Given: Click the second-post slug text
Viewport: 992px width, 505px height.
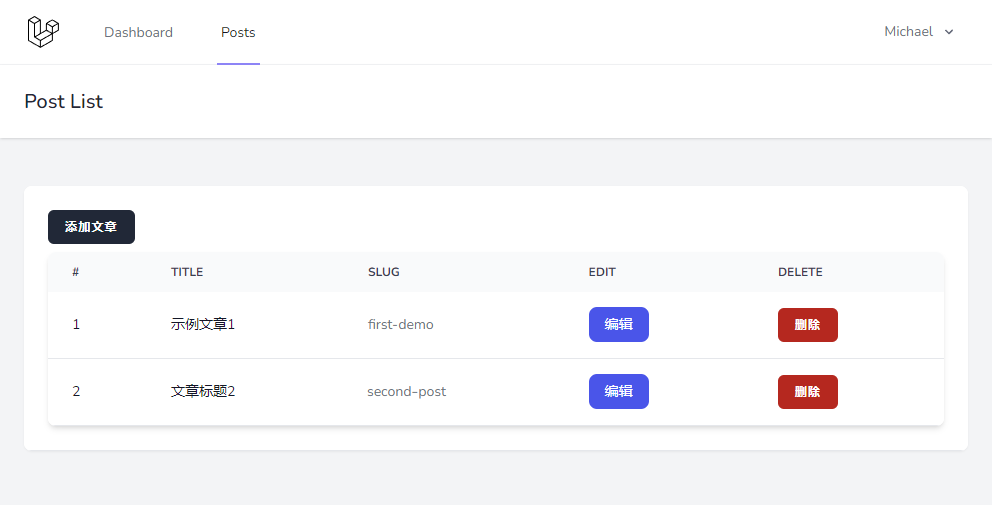Looking at the screenshot, I should pyautogui.click(x=406, y=392).
